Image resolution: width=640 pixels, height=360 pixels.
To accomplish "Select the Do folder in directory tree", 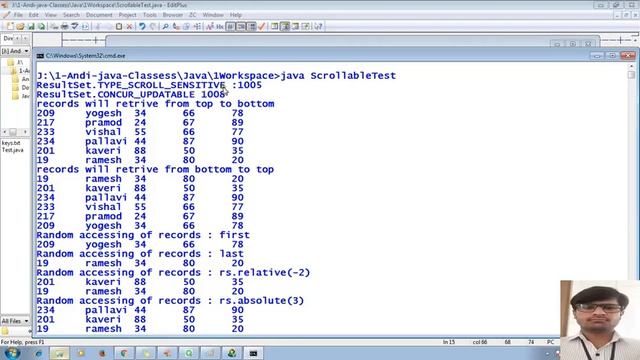I will (21, 88).
